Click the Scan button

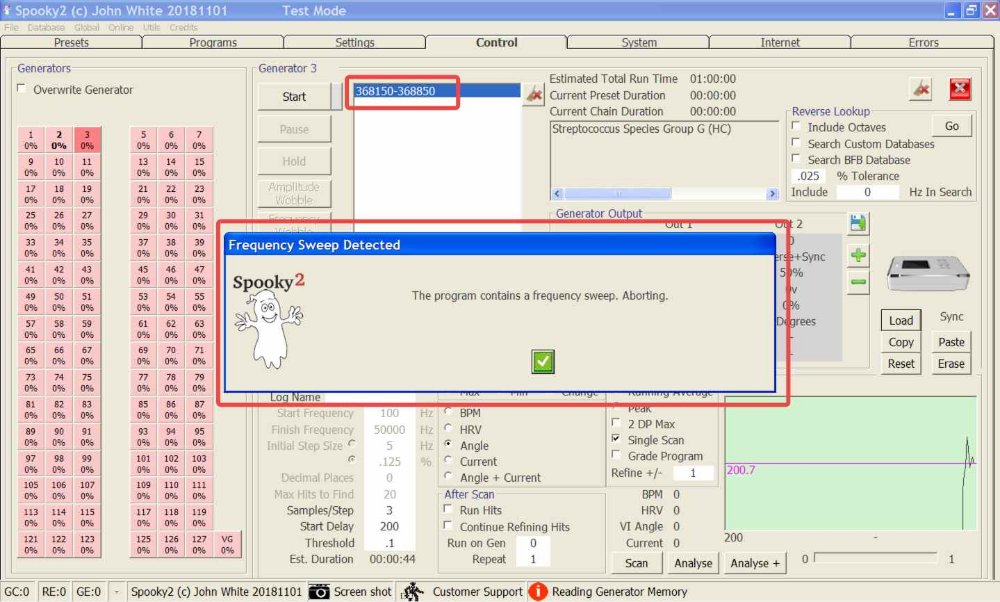[x=636, y=563]
